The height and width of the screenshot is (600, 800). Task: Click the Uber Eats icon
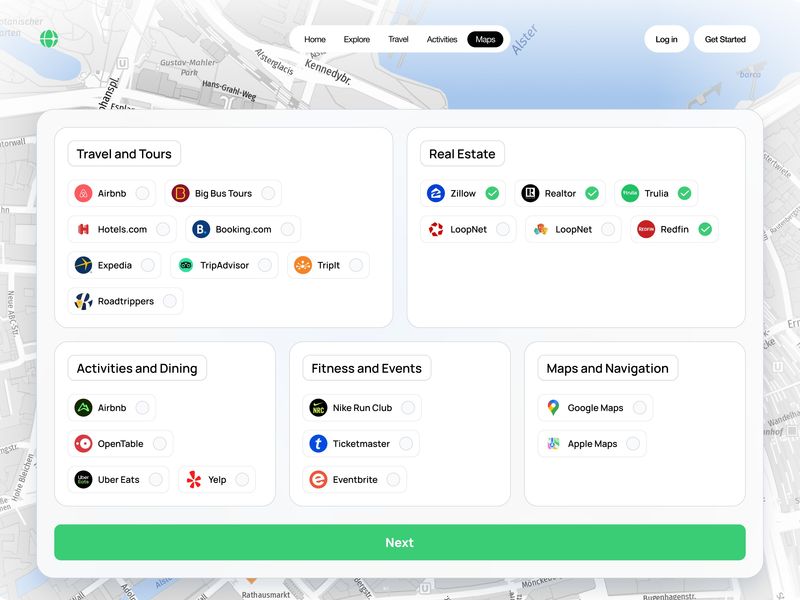(83, 480)
